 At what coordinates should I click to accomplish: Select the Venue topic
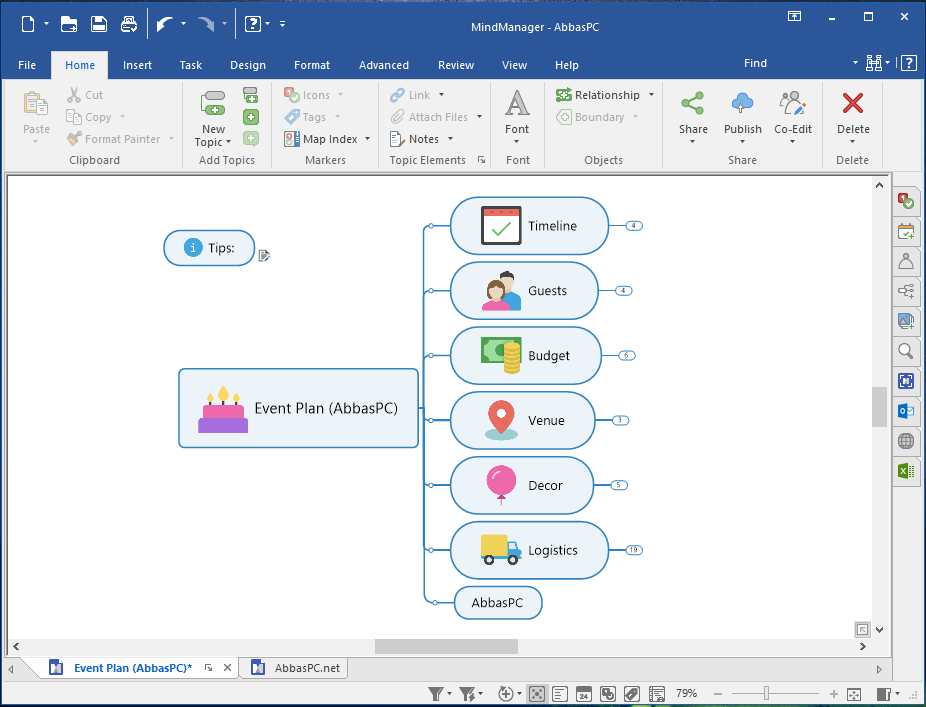522,421
